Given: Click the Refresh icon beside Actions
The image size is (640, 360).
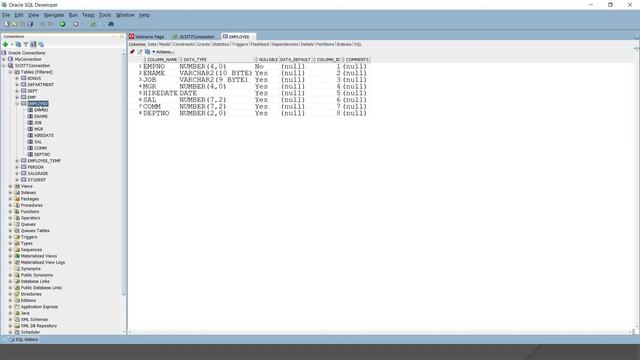Looking at the screenshot, I should 147,52.
